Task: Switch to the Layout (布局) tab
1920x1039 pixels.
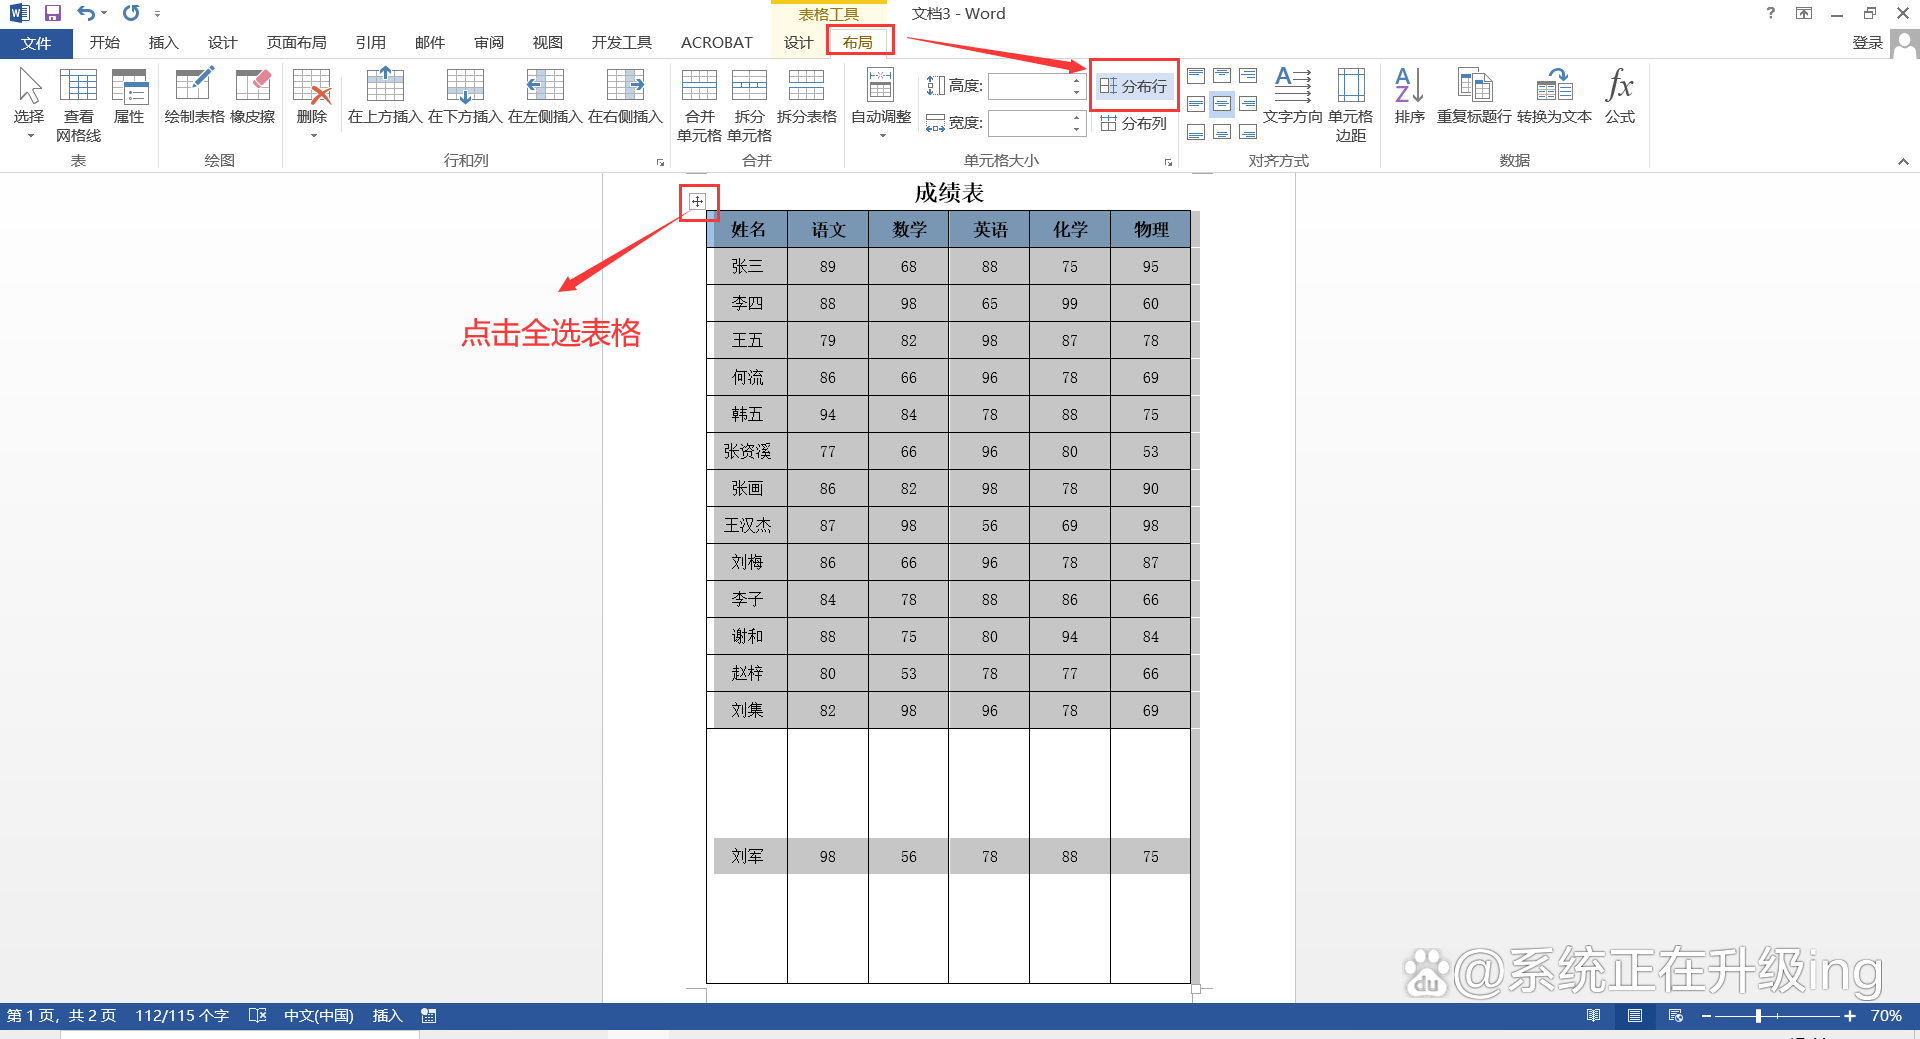Action: [857, 42]
